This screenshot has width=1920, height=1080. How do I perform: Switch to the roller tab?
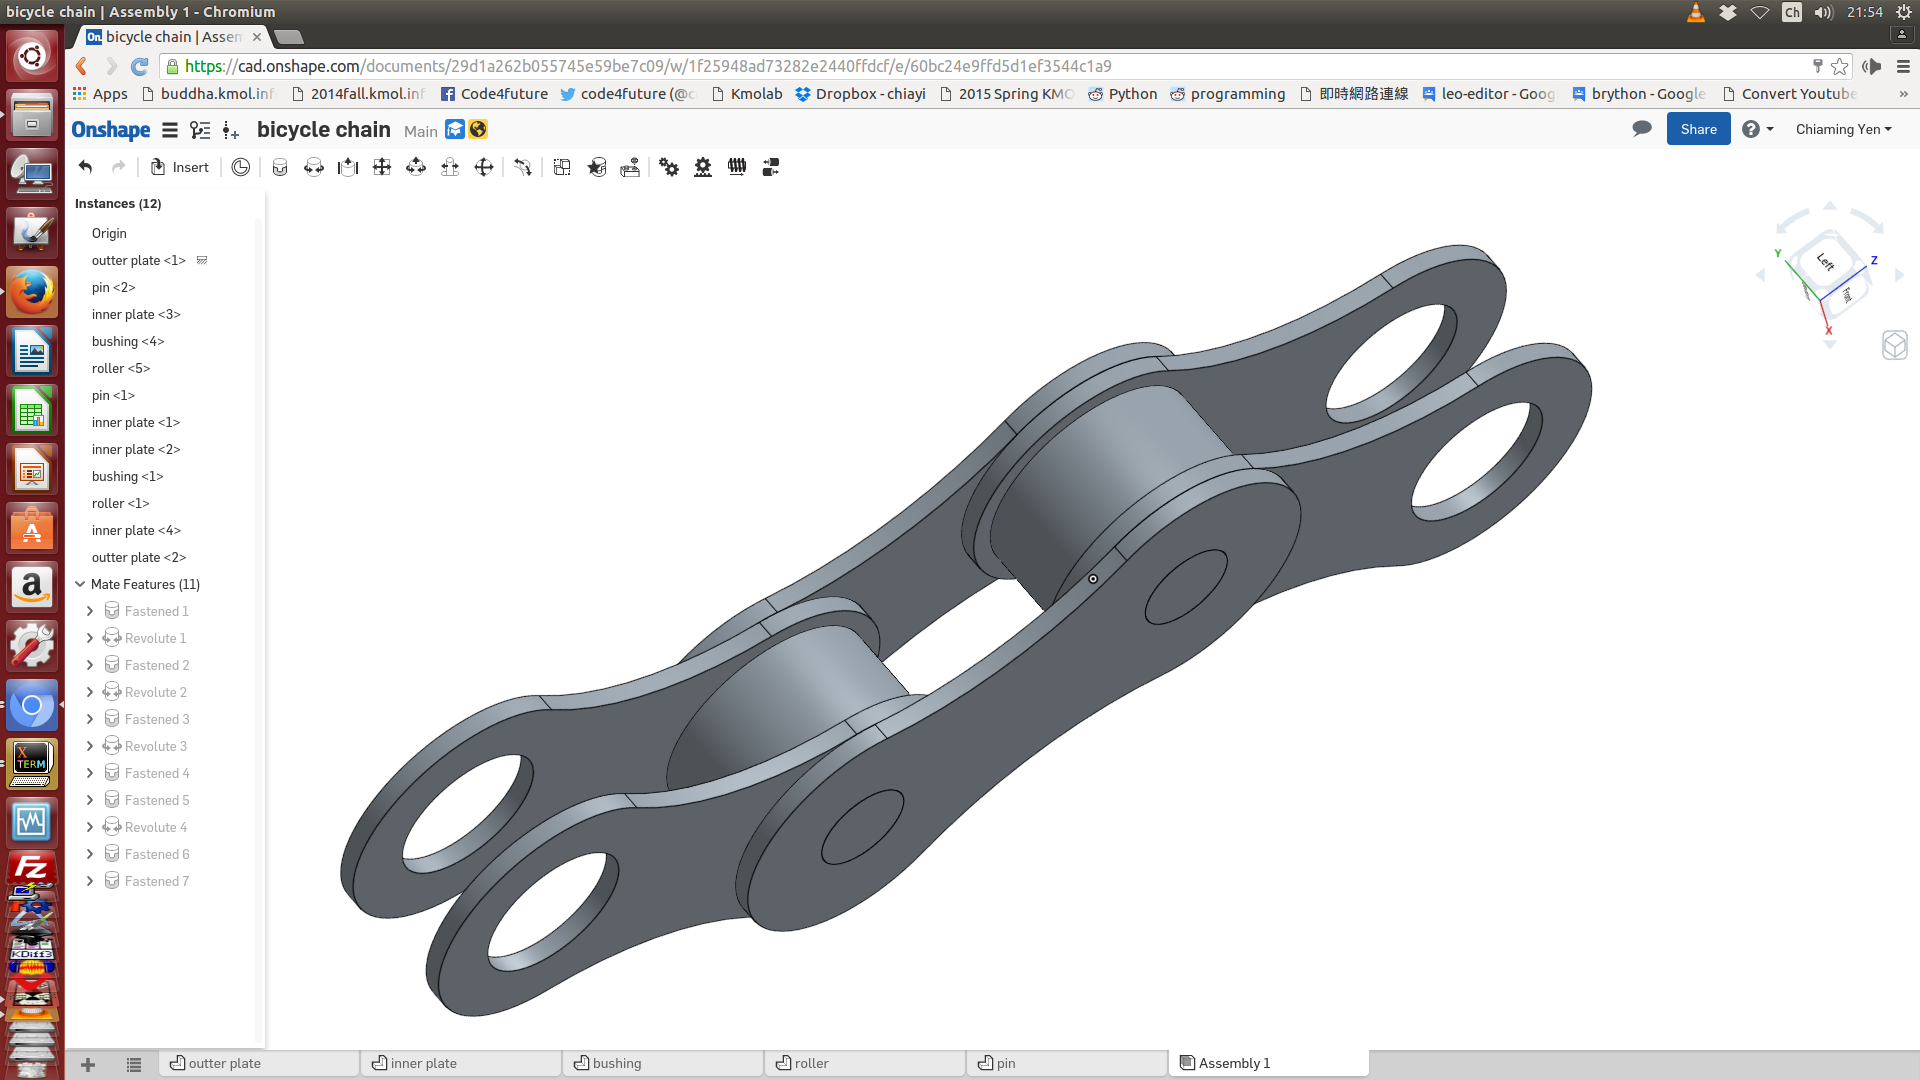[x=865, y=1063]
